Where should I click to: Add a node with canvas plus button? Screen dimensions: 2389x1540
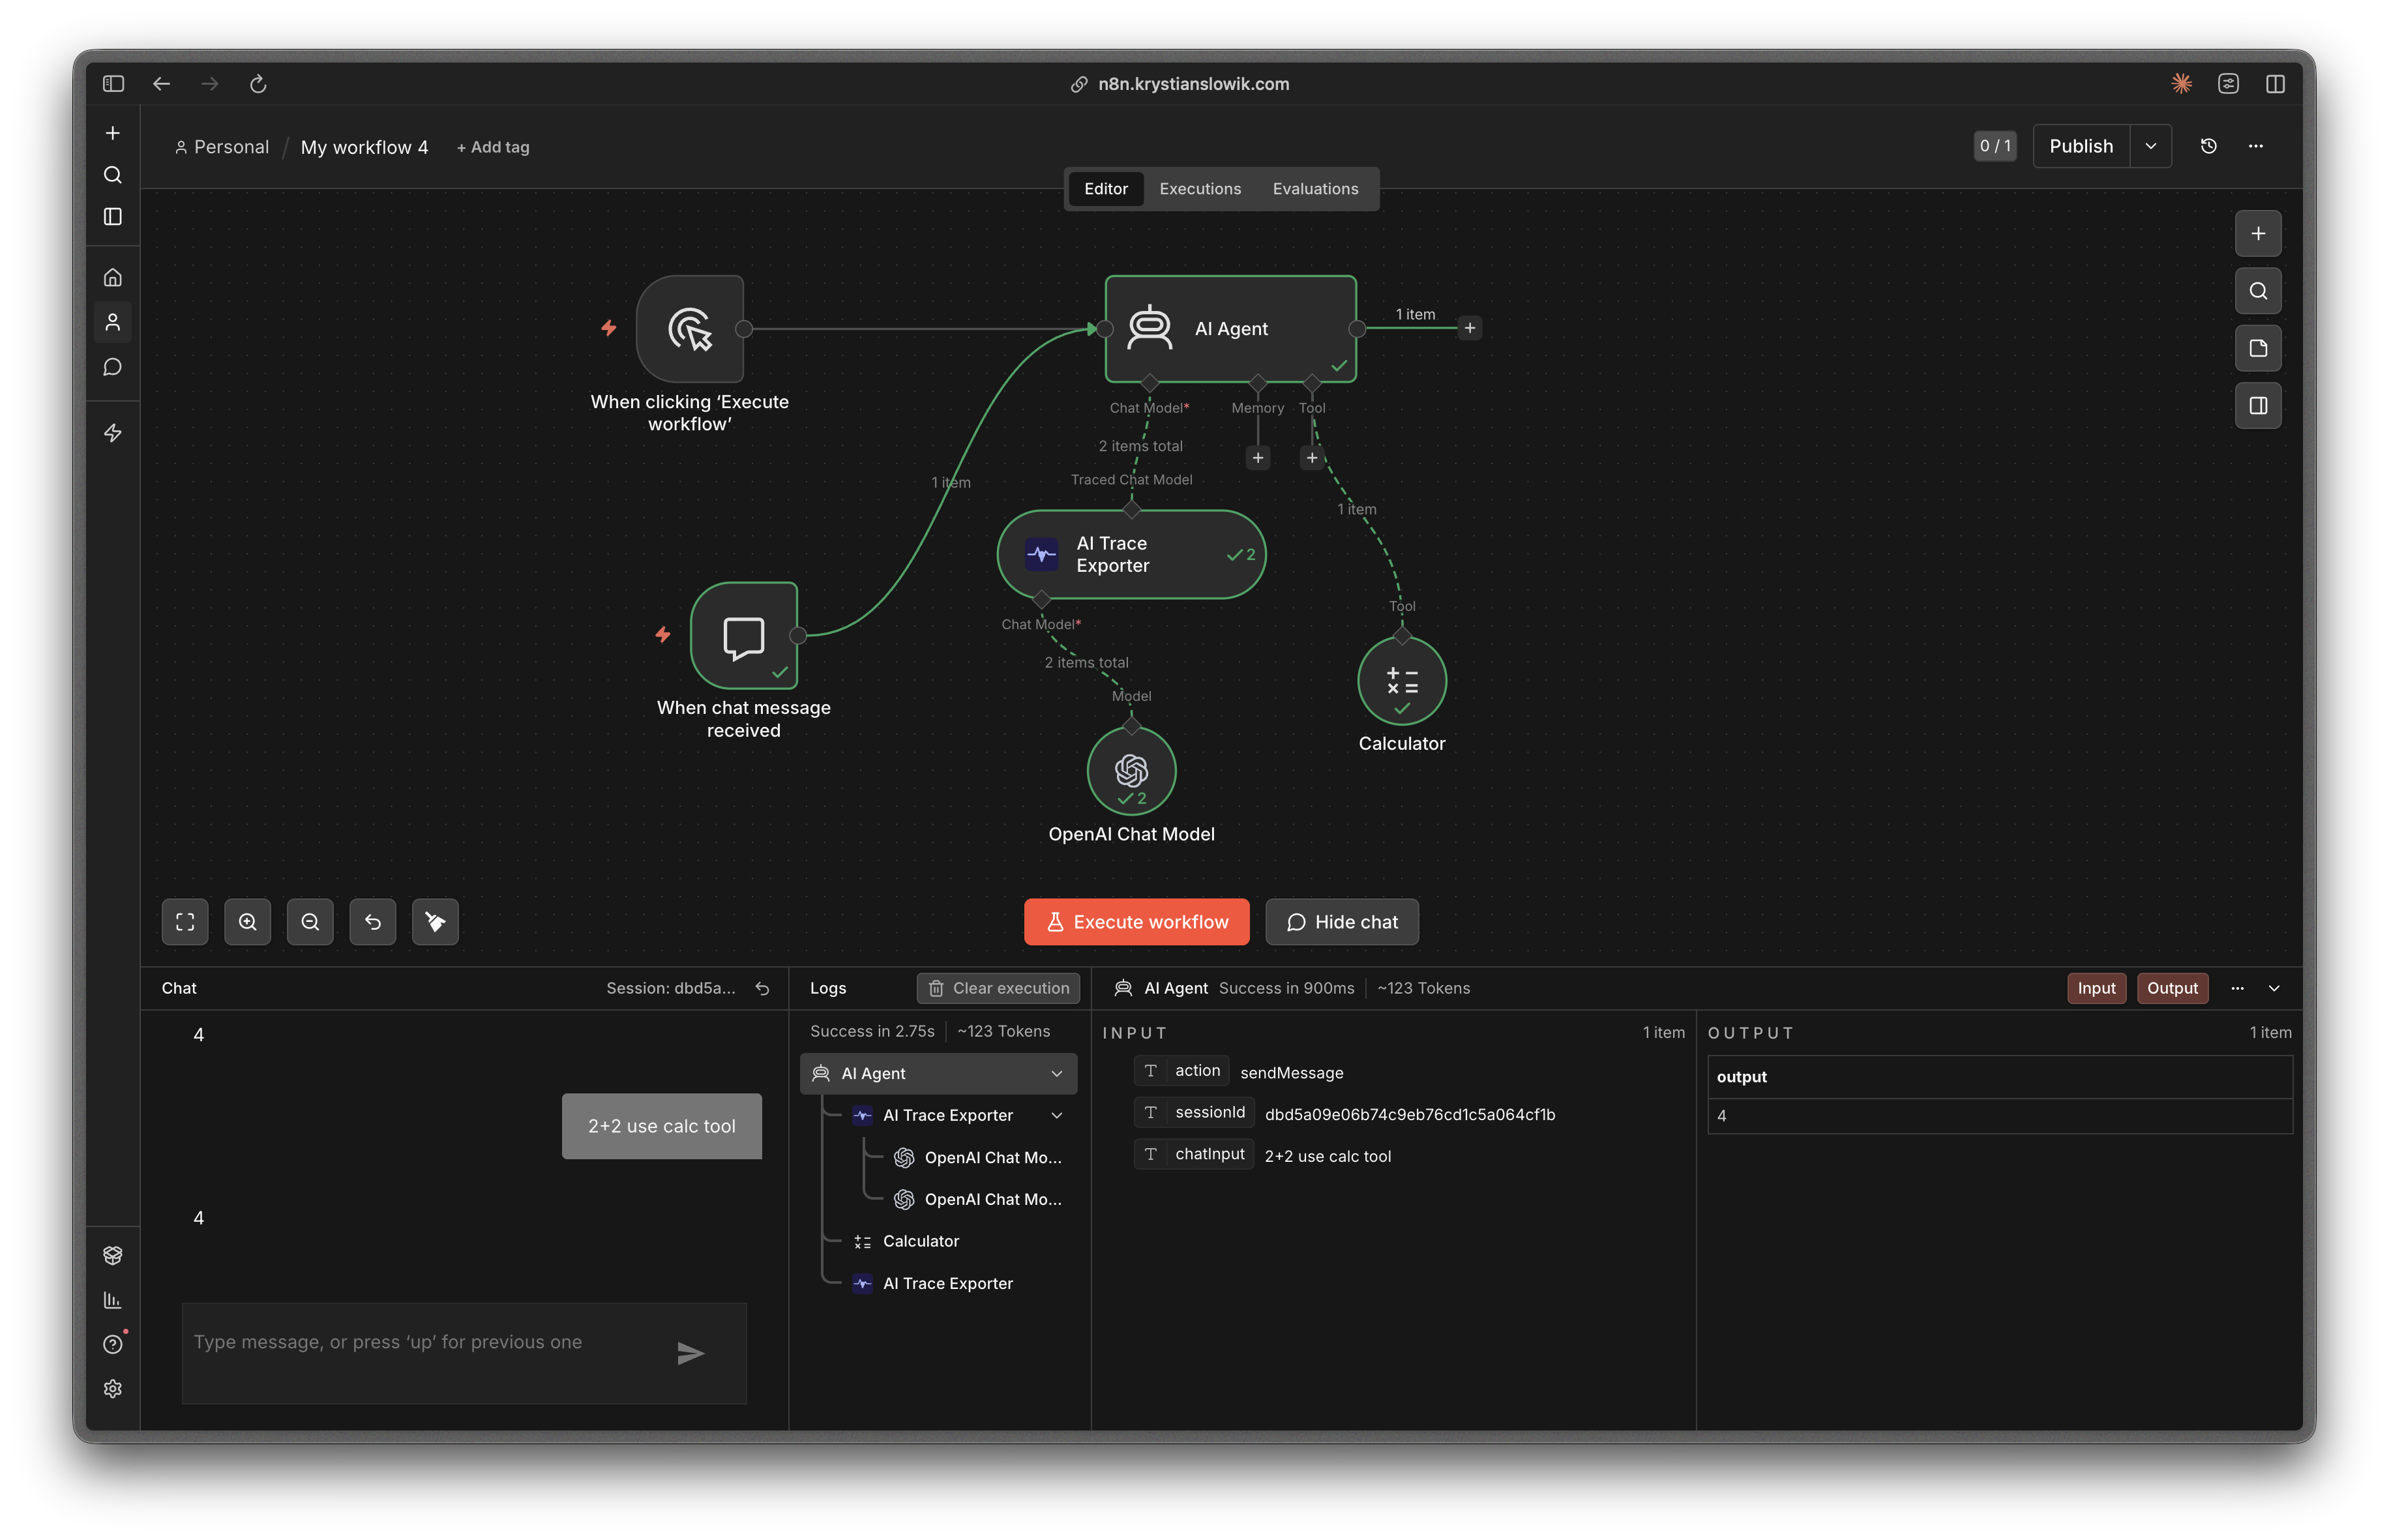2258,234
